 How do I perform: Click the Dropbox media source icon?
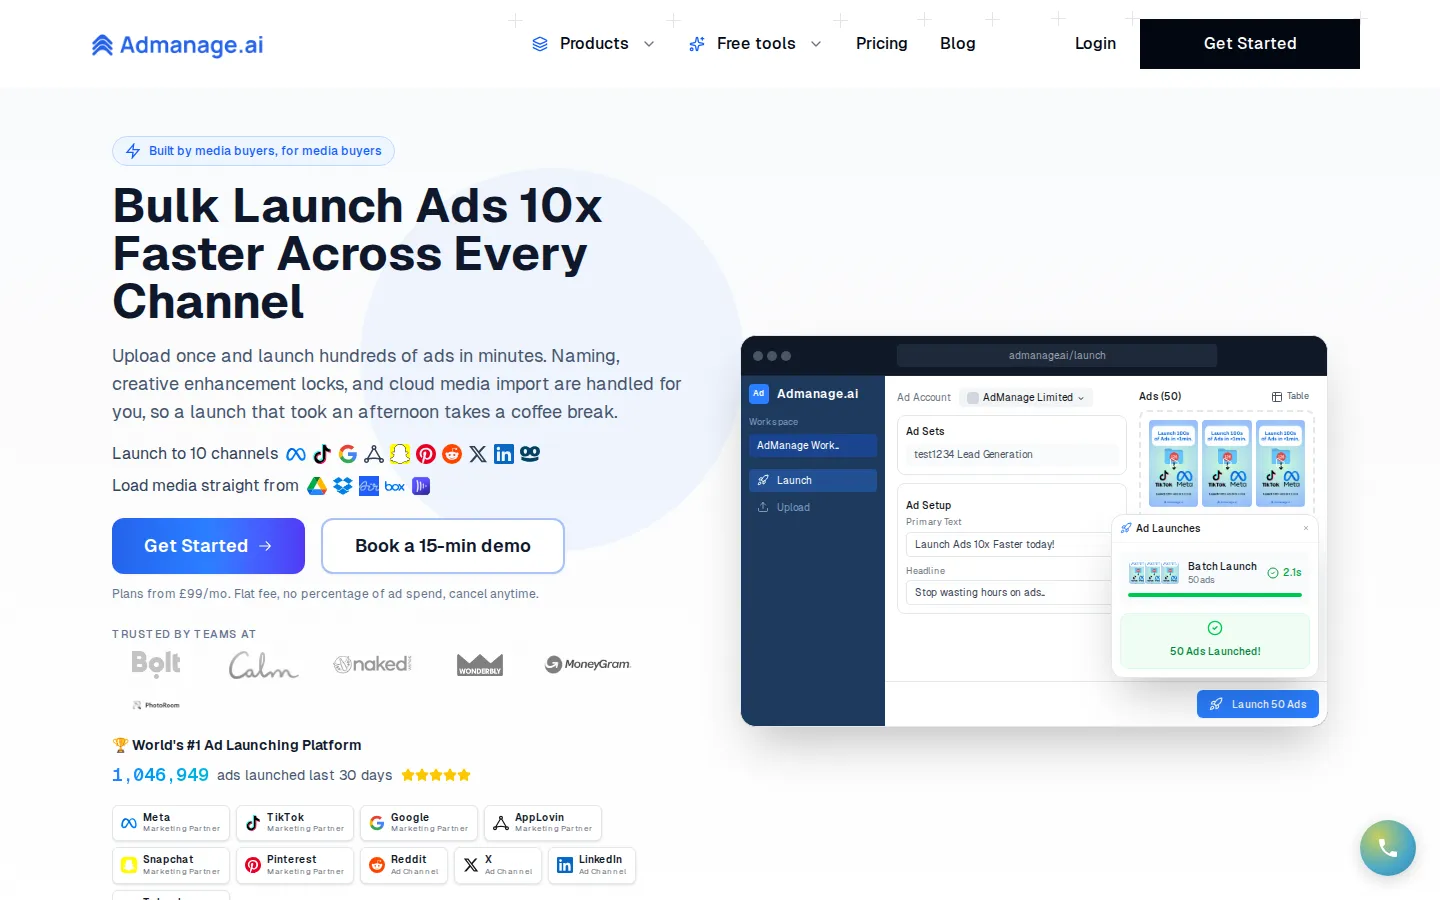point(343,486)
